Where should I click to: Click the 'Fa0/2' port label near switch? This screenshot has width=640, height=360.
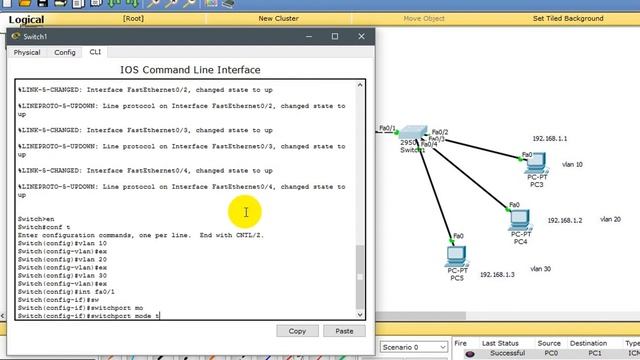440,132
